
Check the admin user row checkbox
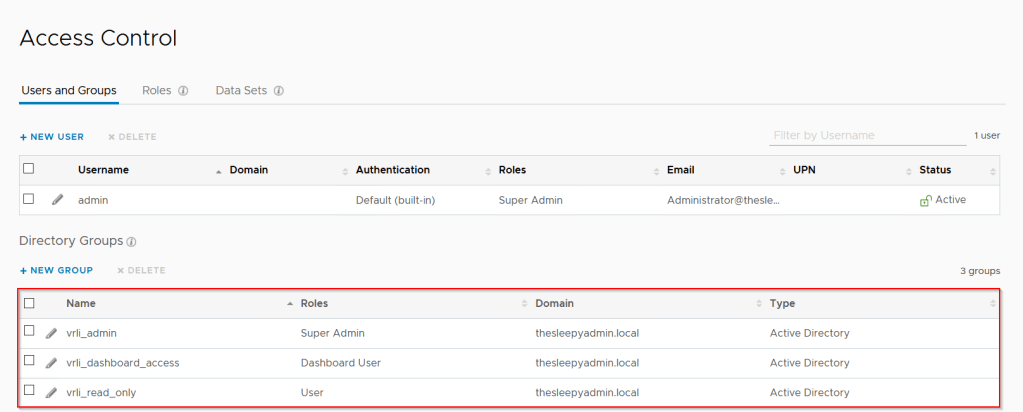29,199
